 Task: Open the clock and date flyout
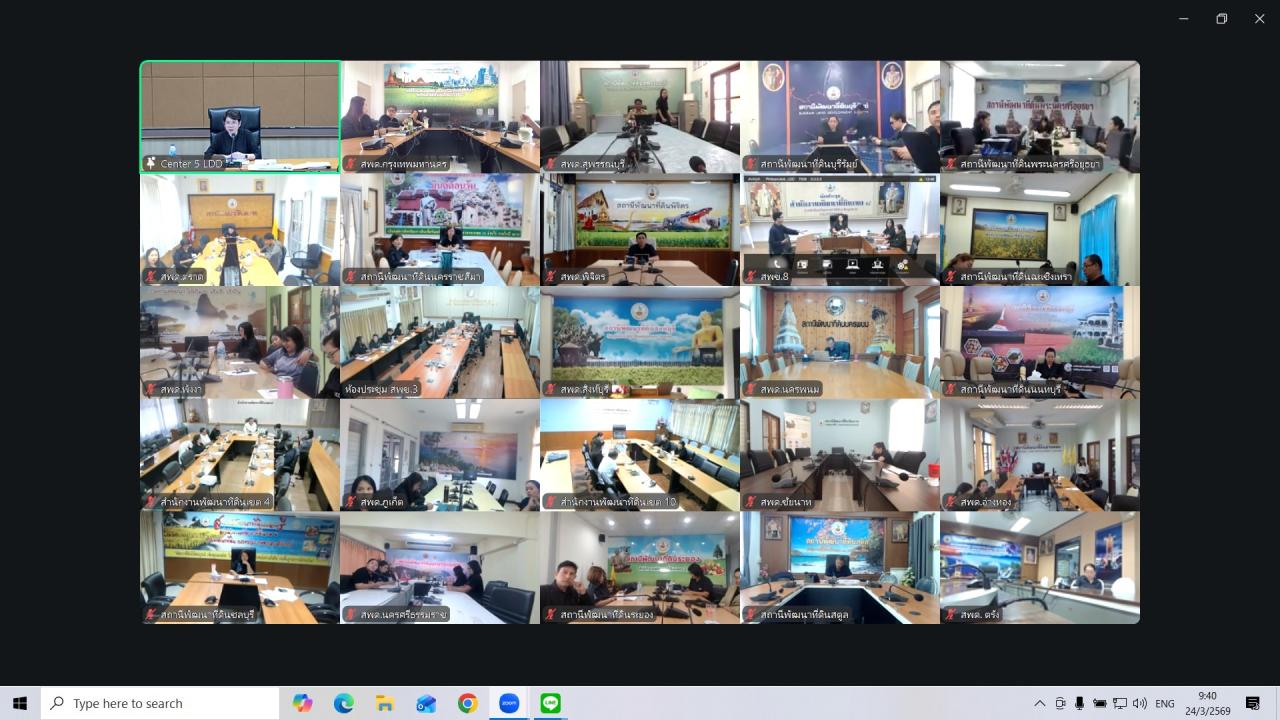pos(1207,703)
